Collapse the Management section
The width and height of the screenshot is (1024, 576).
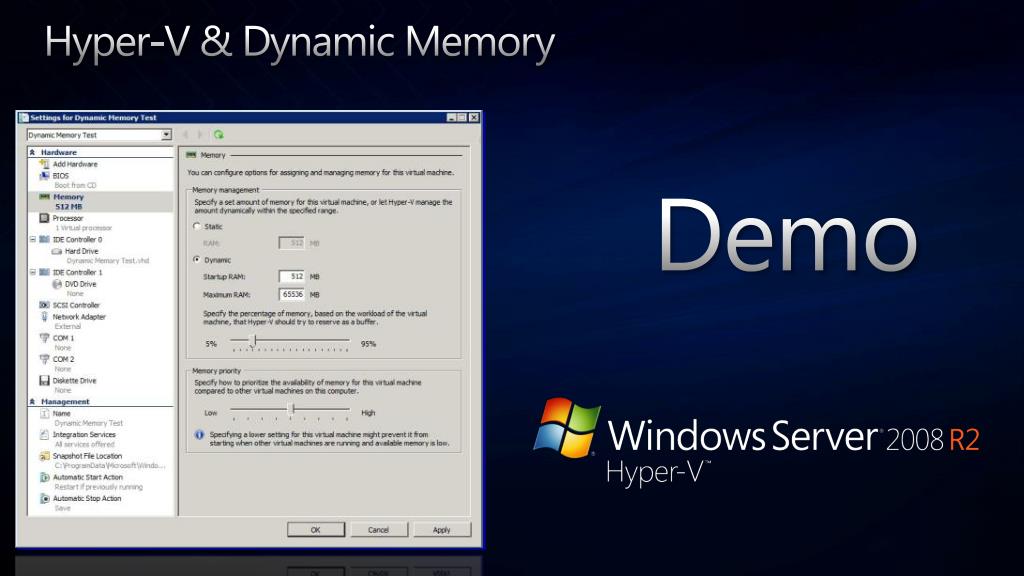(32, 402)
